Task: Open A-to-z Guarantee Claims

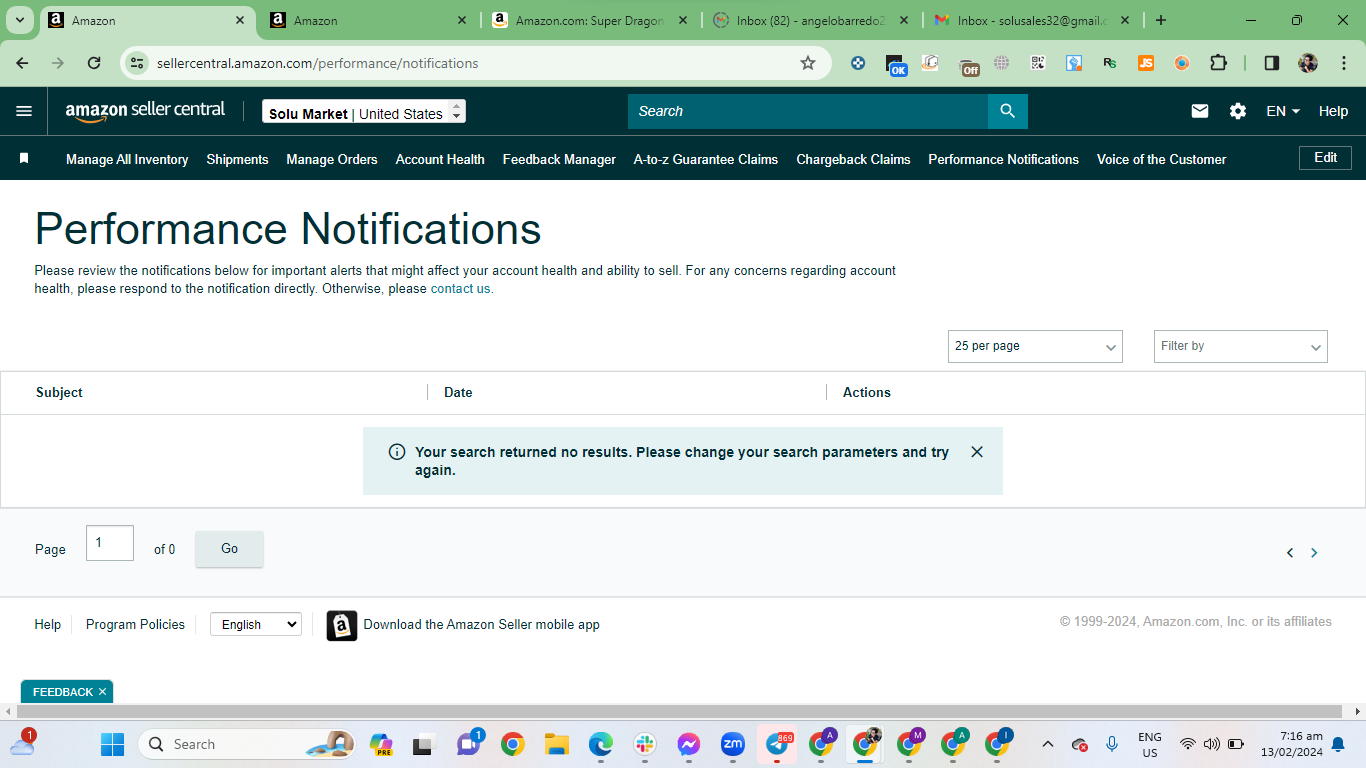Action: point(706,159)
